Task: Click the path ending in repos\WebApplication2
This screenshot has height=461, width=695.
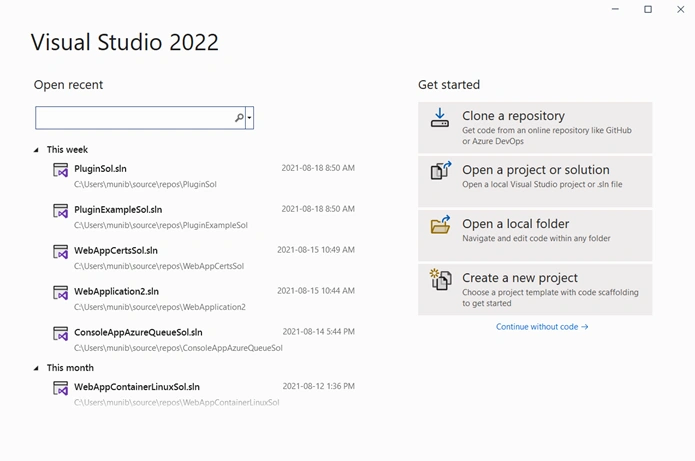Action: click(160, 307)
